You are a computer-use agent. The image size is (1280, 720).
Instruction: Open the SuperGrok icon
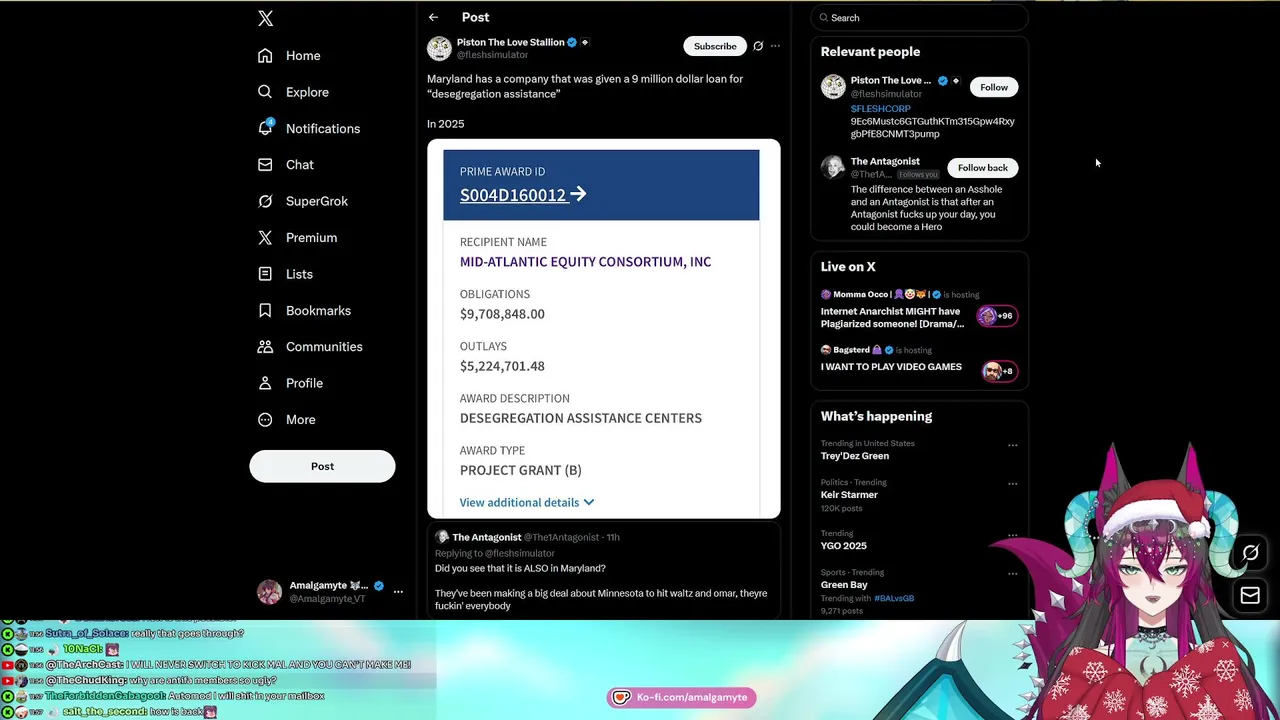265,201
